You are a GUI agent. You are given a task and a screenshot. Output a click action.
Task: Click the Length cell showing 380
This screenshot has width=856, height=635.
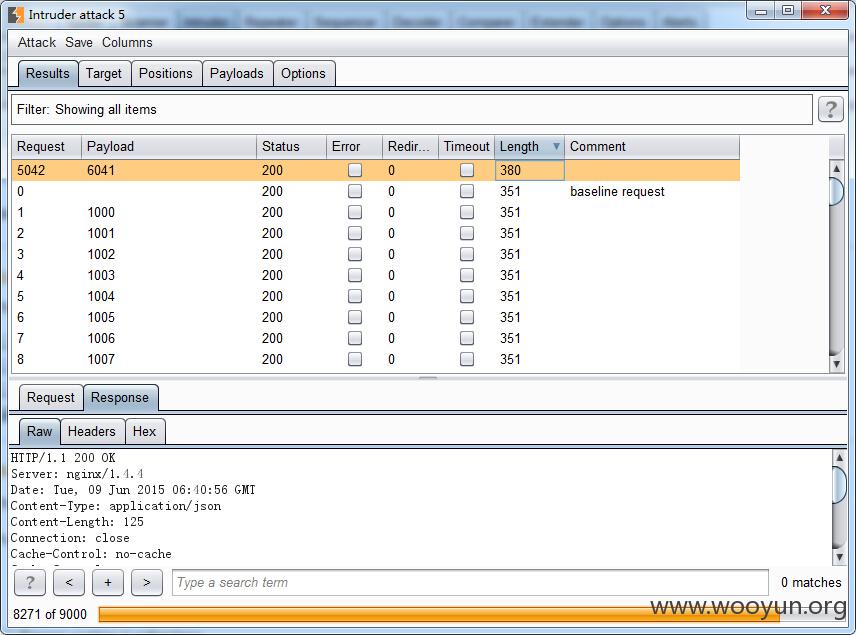coord(530,170)
